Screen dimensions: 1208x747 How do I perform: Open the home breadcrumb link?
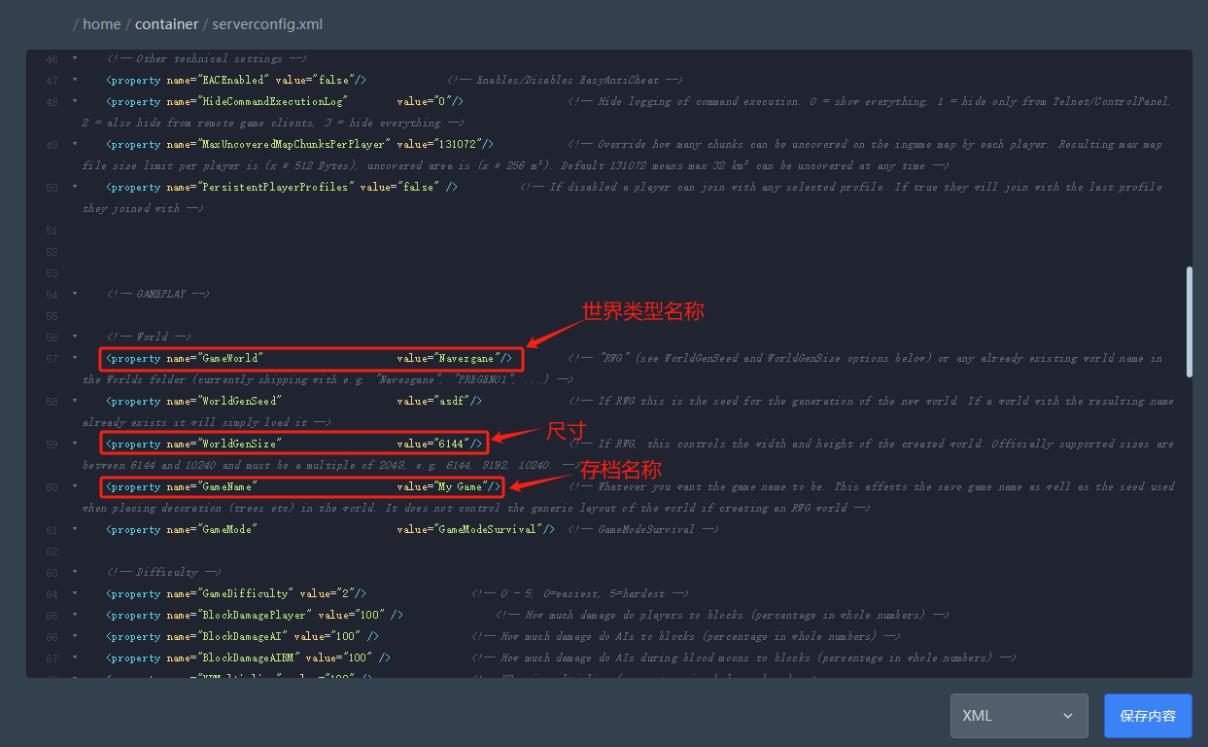[x=102, y=24]
